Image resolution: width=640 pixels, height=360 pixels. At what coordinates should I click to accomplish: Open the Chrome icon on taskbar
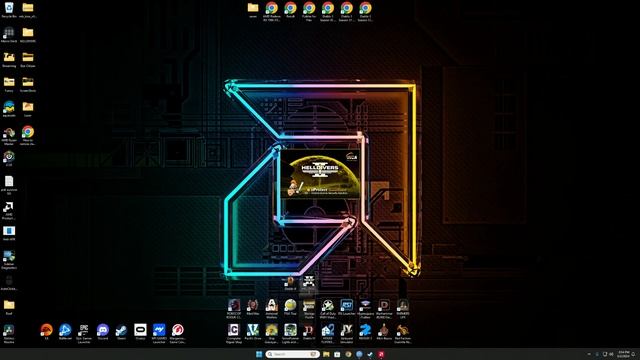348,354
